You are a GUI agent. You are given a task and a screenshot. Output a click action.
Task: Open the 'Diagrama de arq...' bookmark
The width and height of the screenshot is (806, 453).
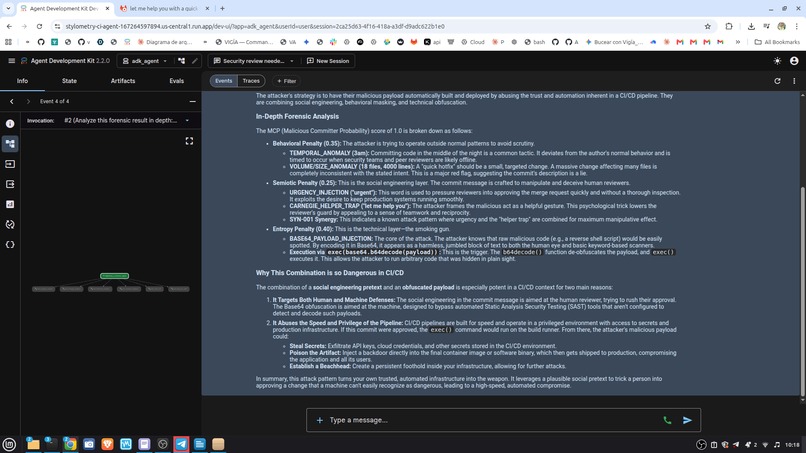pyautogui.click(x=164, y=42)
